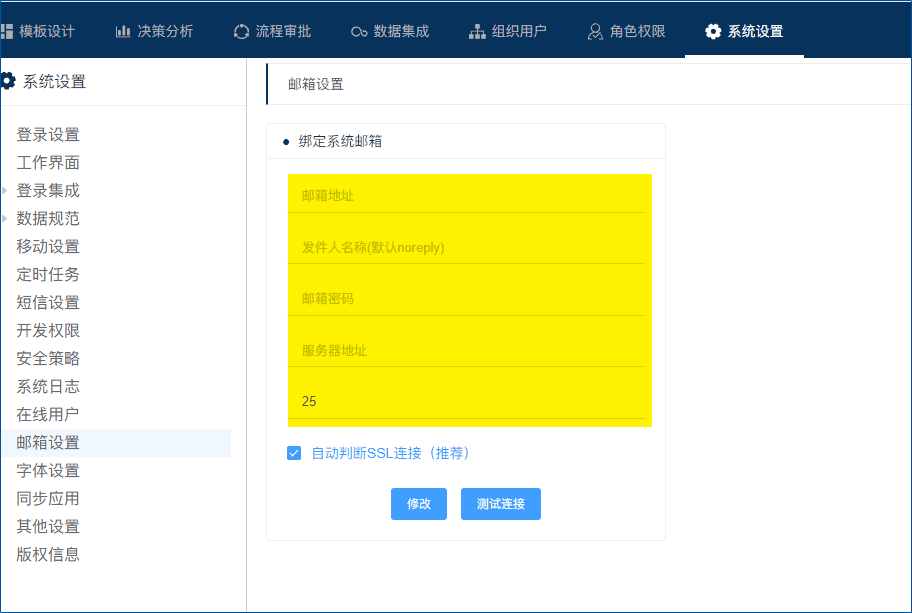
Task: Click the gear icon beside sidebar 系统设置 title
Action: click(8, 81)
